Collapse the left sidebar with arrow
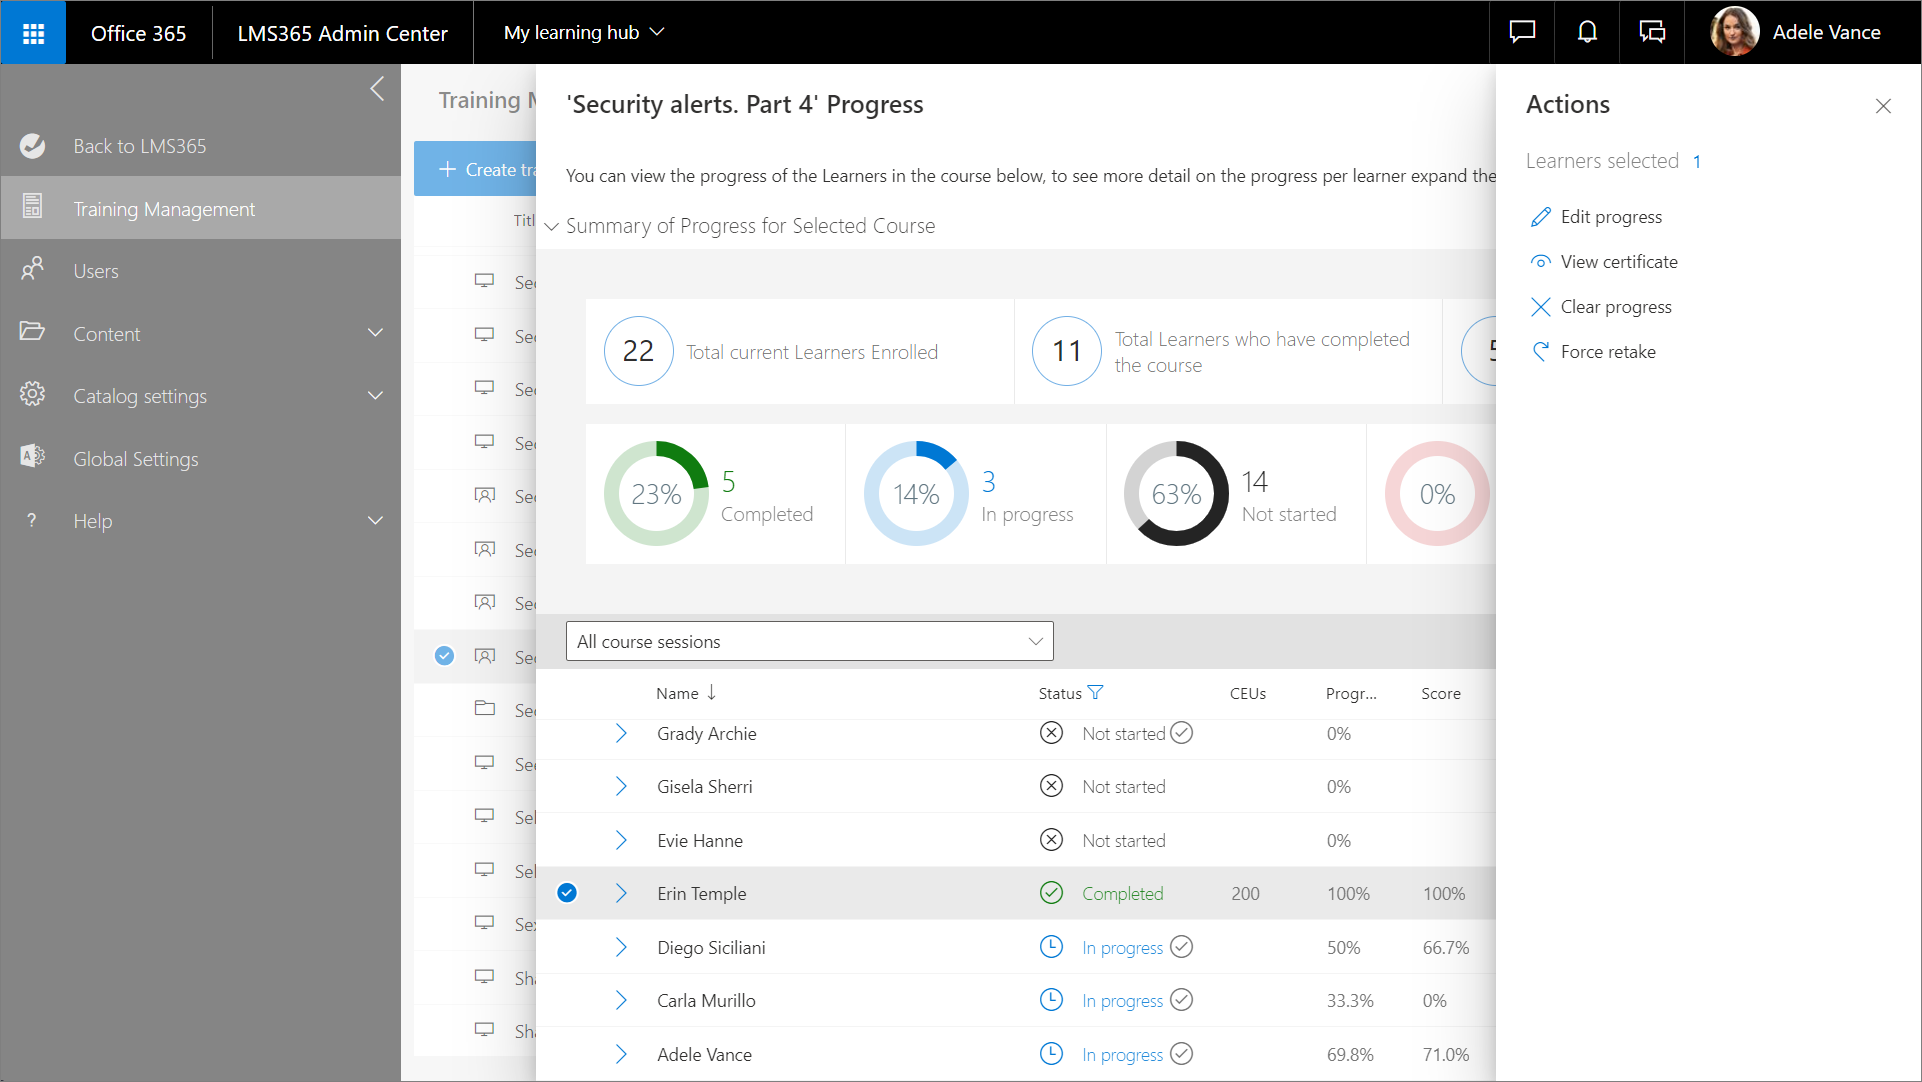The height and width of the screenshot is (1082, 1922). click(377, 89)
